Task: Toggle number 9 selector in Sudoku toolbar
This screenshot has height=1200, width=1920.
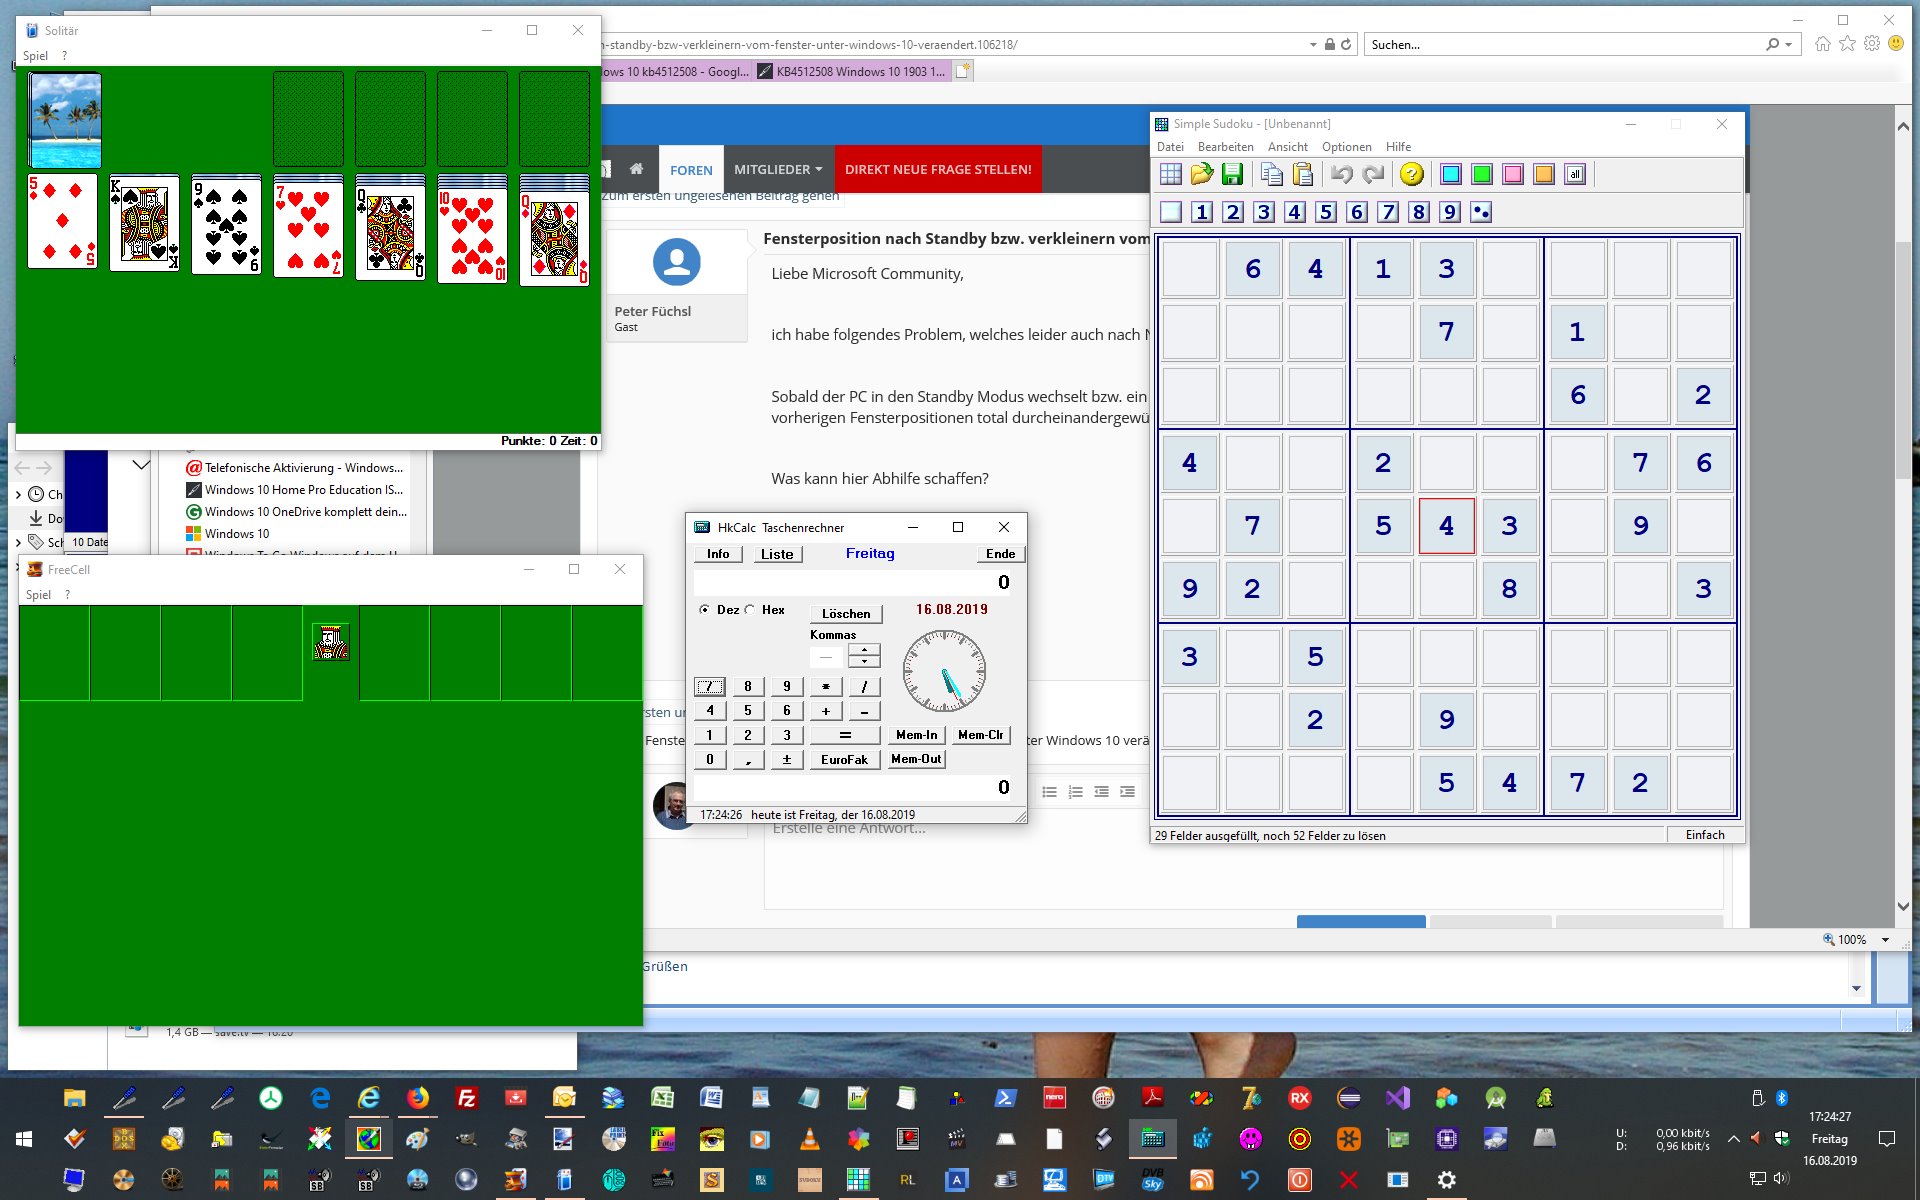Action: click(1450, 212)
